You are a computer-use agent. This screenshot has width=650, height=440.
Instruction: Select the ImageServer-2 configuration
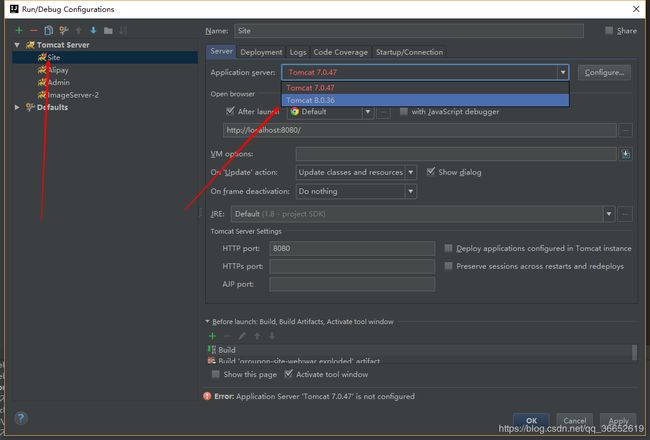tap(73, 95)
